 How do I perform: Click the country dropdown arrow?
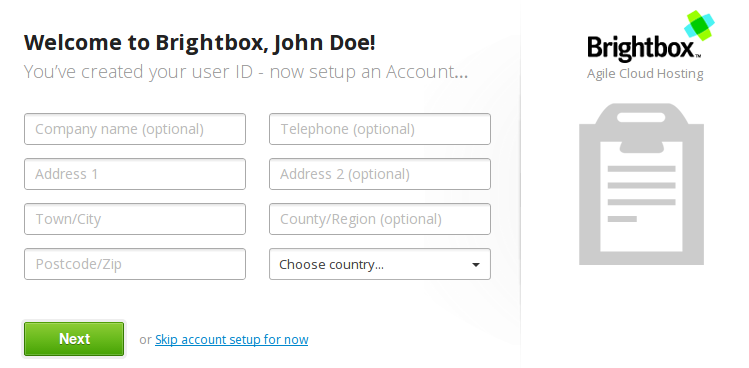point(475,265)
